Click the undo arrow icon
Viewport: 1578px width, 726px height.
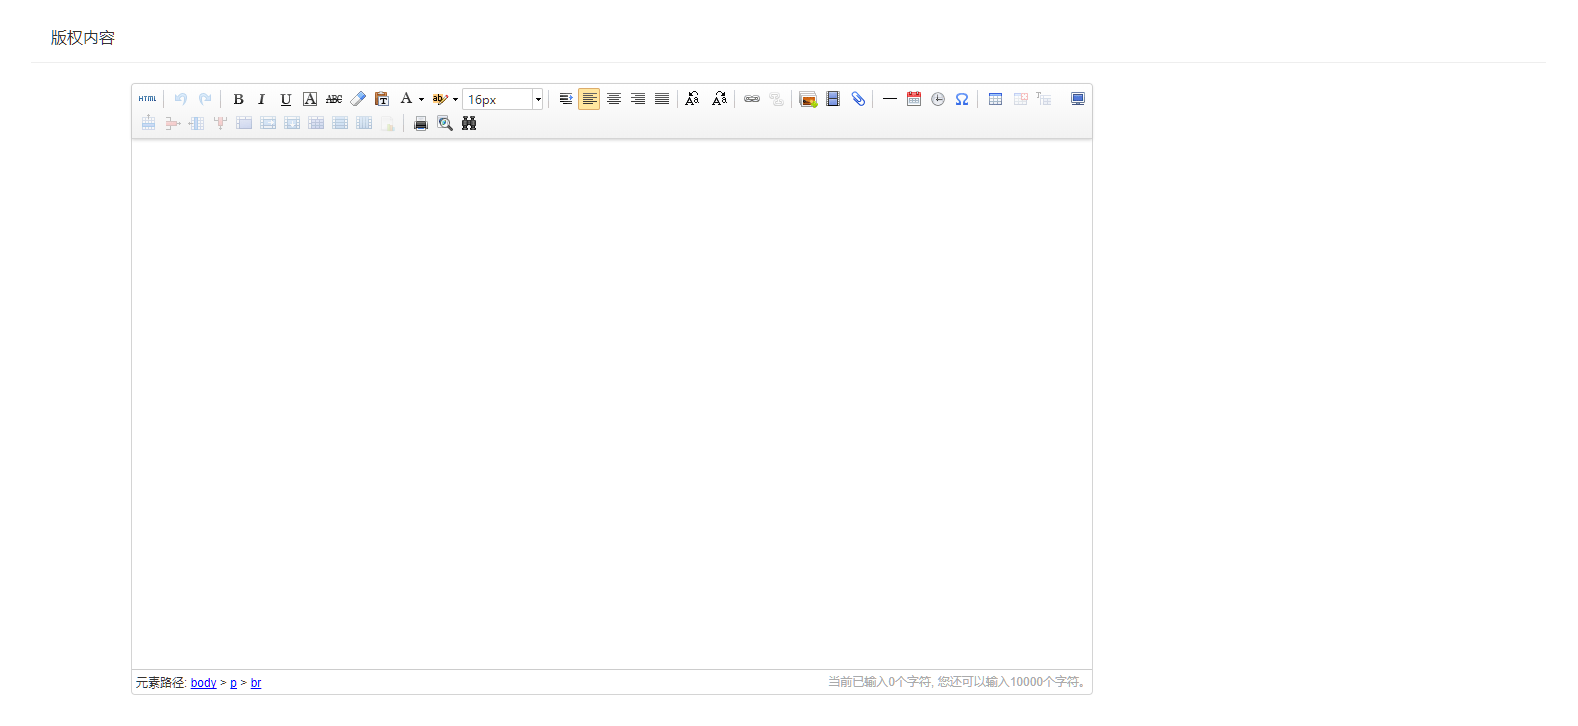click(181, 99)
